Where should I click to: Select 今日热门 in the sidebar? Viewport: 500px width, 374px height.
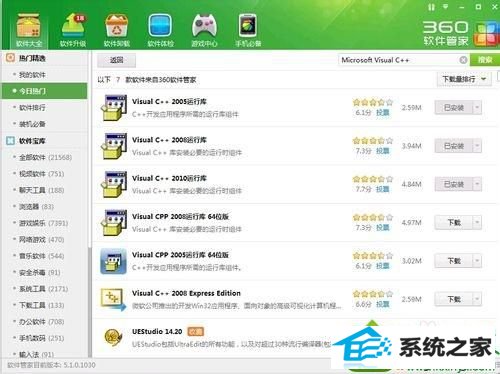point(45,91)
